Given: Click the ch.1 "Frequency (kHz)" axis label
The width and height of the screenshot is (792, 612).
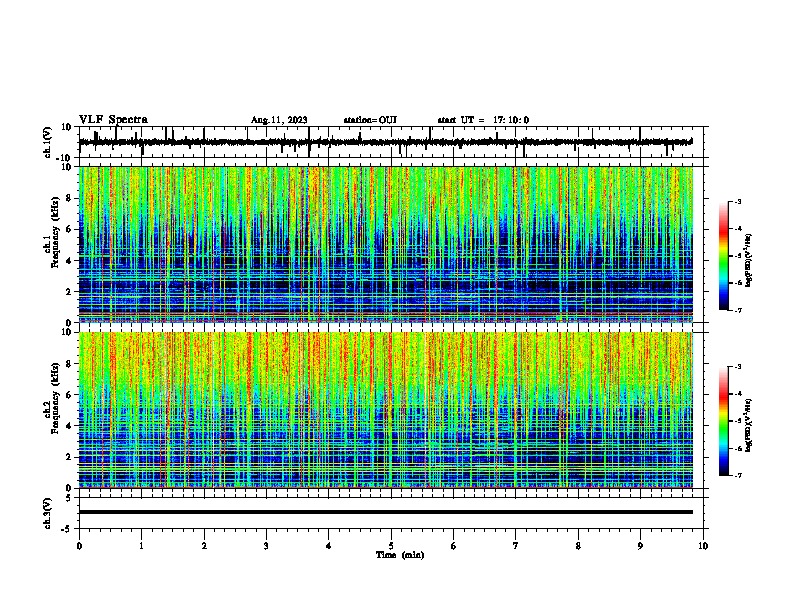Looking at the screenshot, I should (55, 232).
